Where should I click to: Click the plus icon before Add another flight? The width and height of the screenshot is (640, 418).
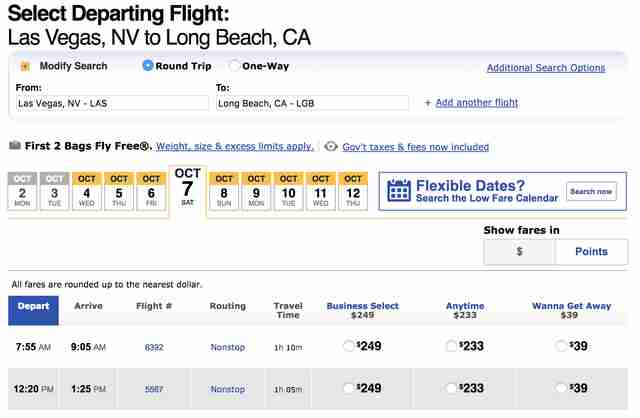coord(427,103)
